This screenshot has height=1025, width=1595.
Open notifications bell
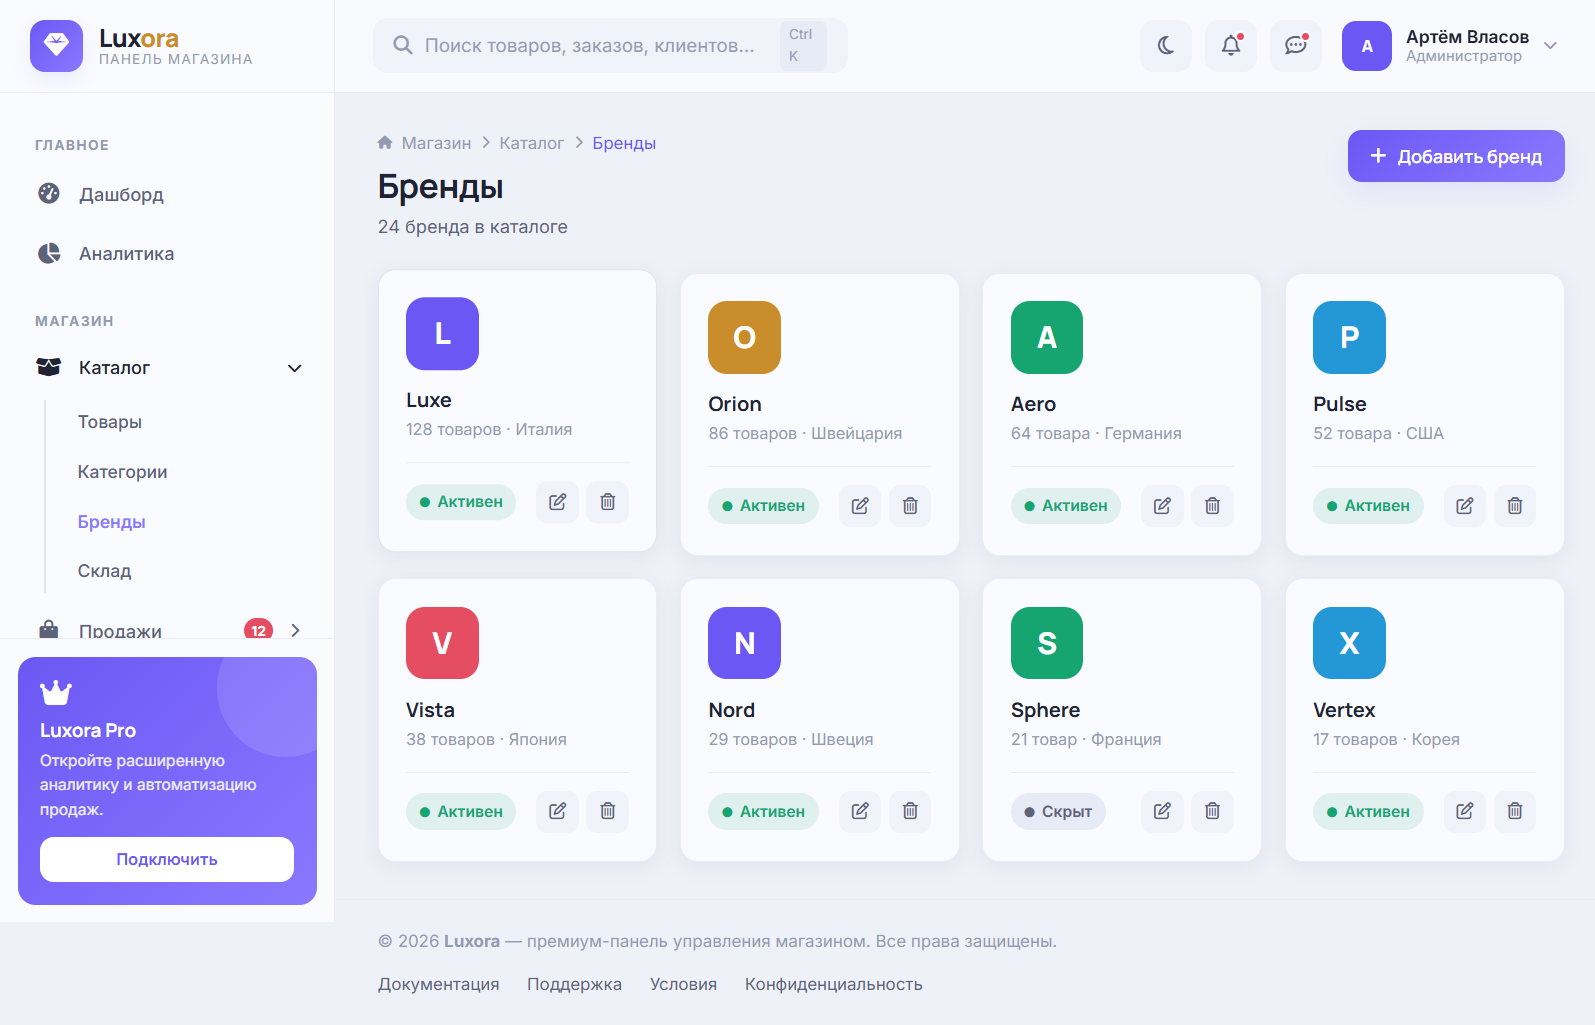(x=1231, y=46)
